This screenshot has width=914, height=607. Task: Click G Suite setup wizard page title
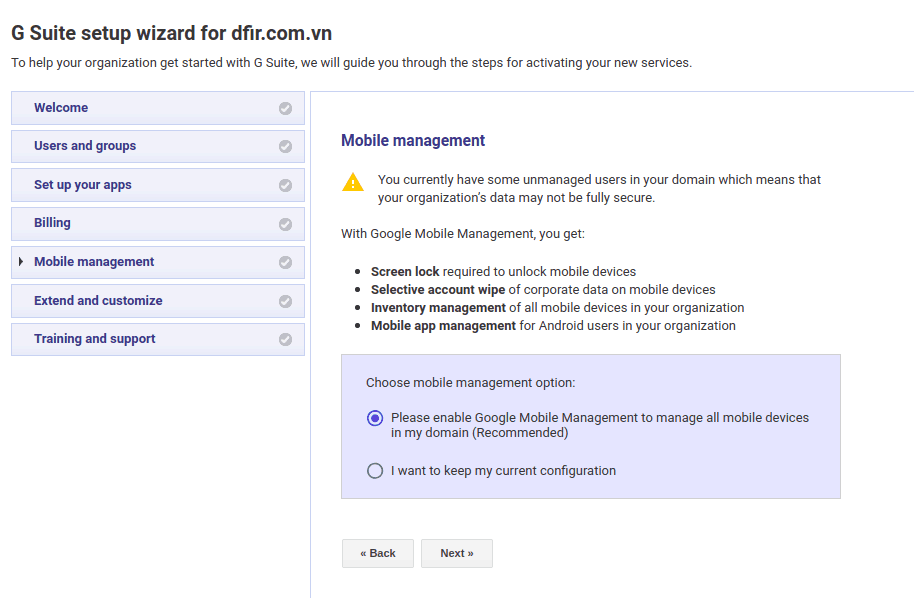point(171,33)
